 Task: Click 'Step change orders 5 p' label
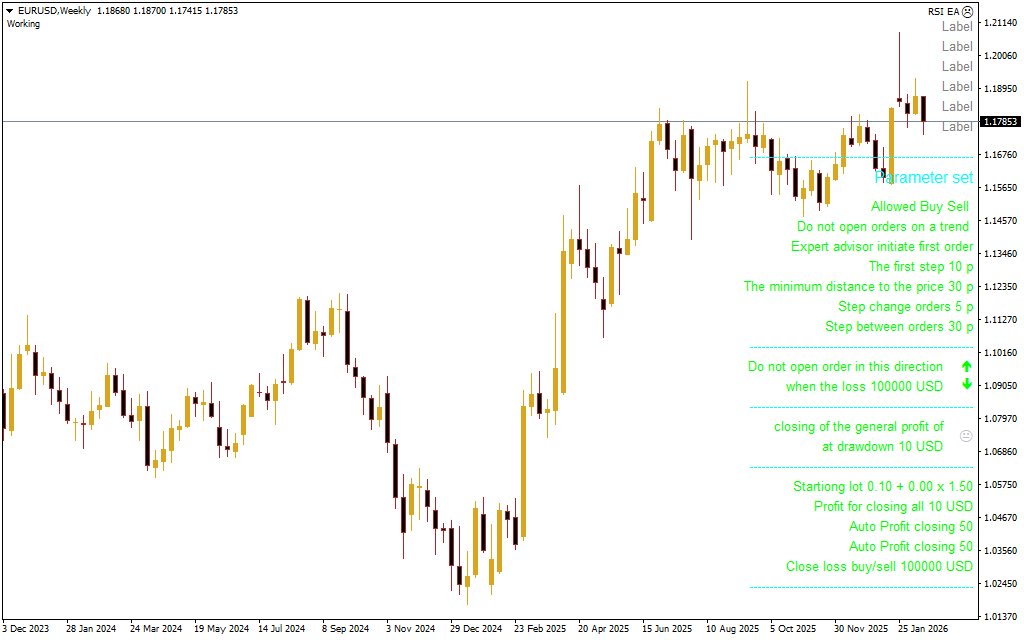coord(905,307)
